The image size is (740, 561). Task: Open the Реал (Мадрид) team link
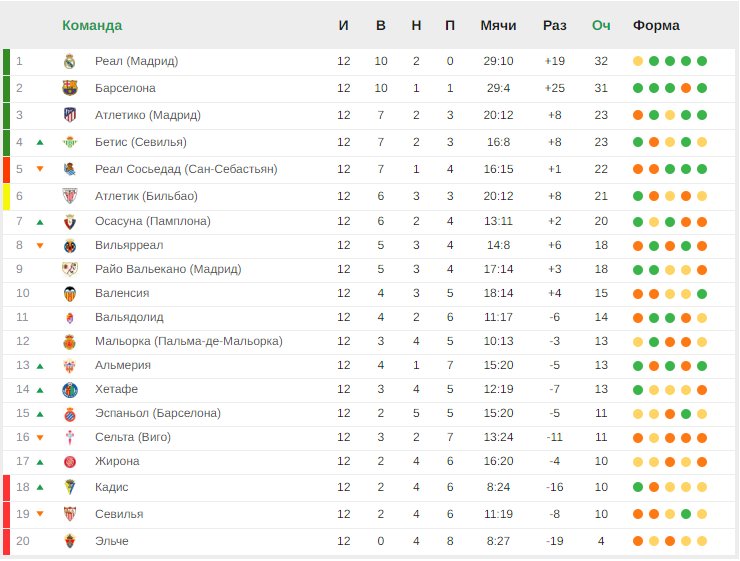136,61
